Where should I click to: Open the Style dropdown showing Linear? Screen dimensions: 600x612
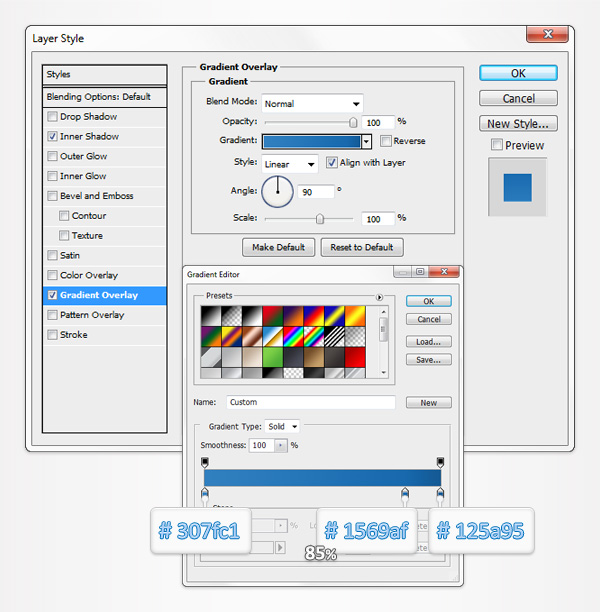[290, 164]
